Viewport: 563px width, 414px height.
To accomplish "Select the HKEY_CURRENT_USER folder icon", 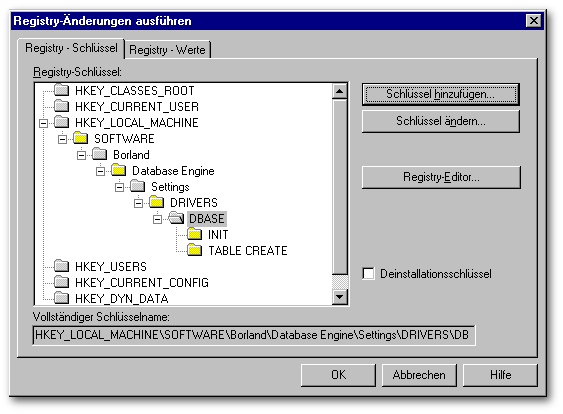I will coord(62,106).
